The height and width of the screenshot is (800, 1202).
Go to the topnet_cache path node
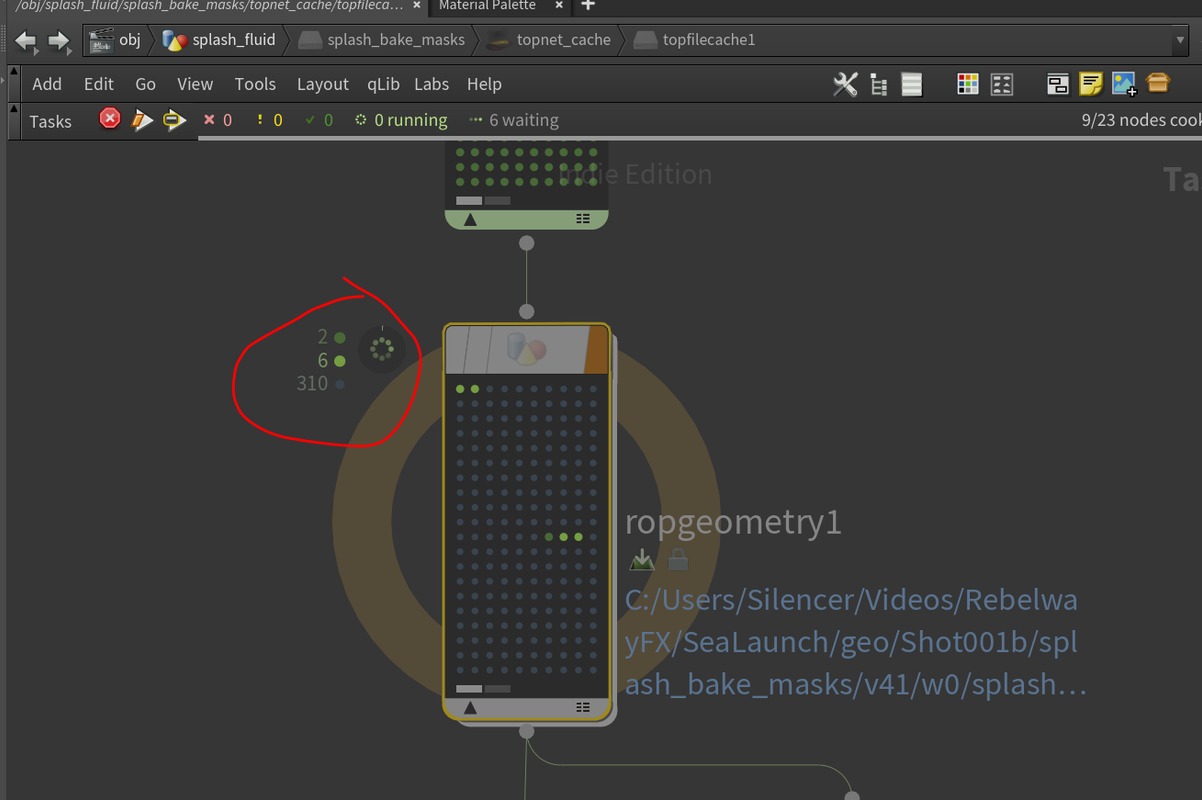click(550, 40)
